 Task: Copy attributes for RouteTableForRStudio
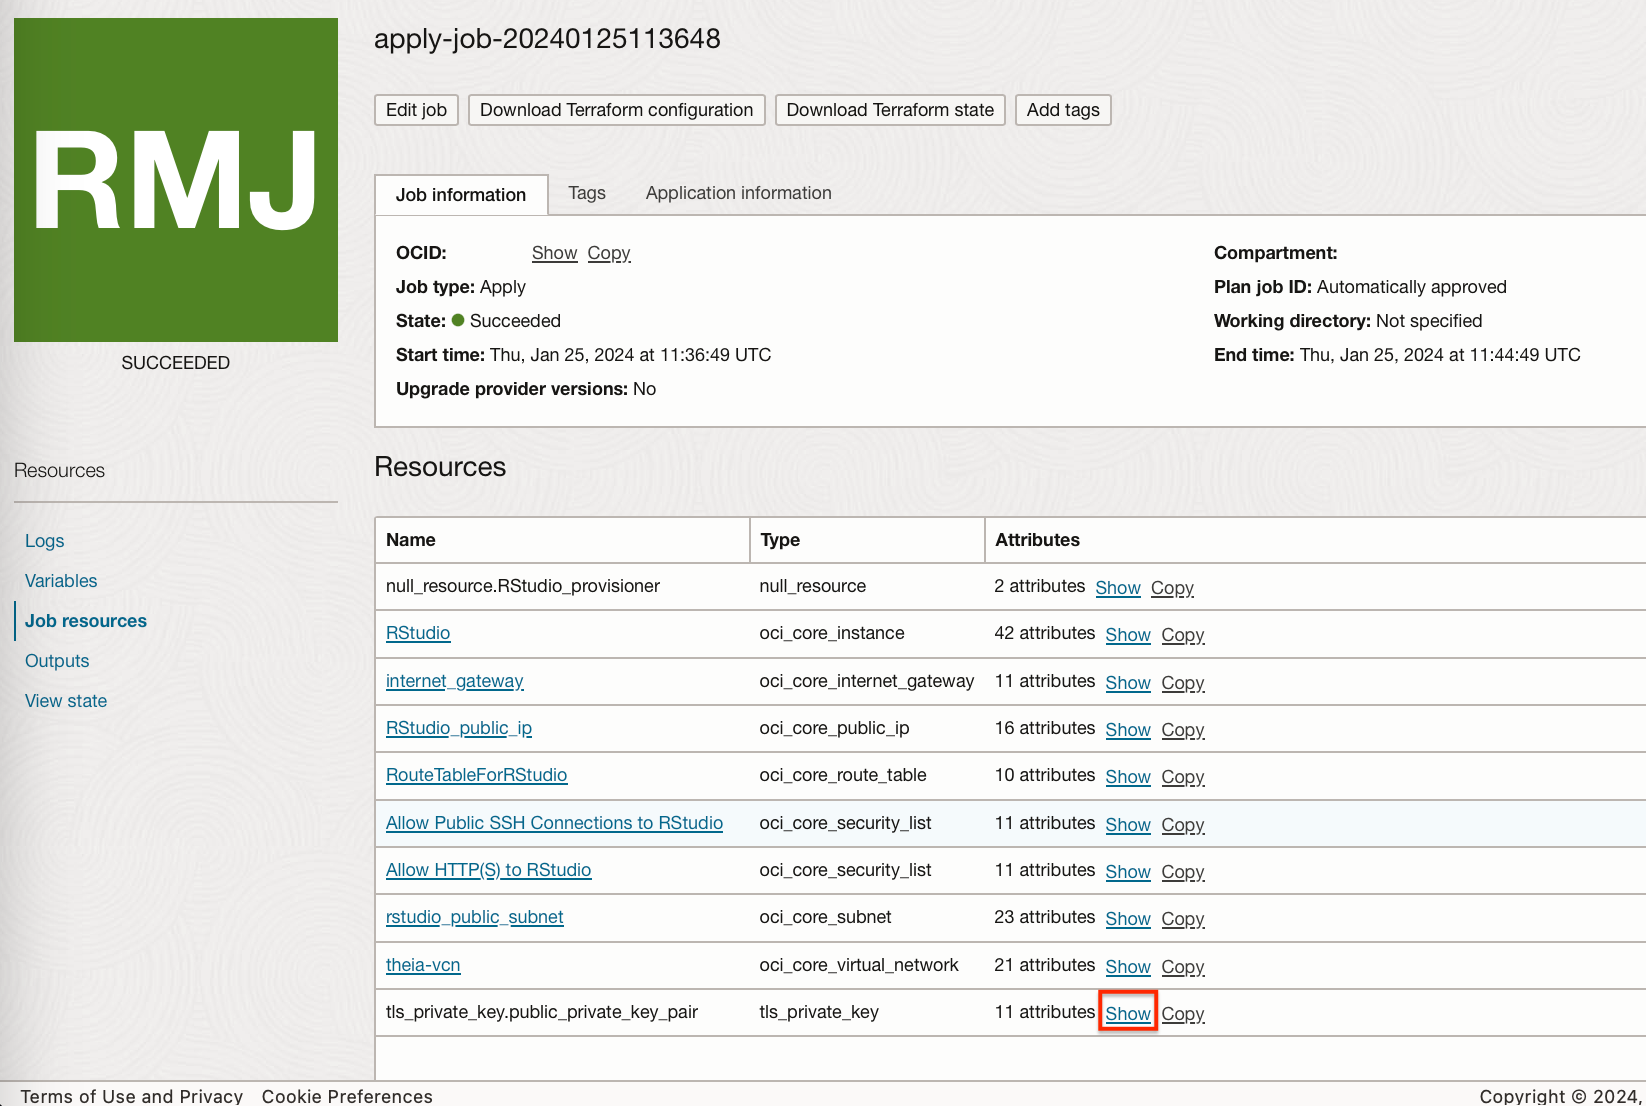[1183, 777]
